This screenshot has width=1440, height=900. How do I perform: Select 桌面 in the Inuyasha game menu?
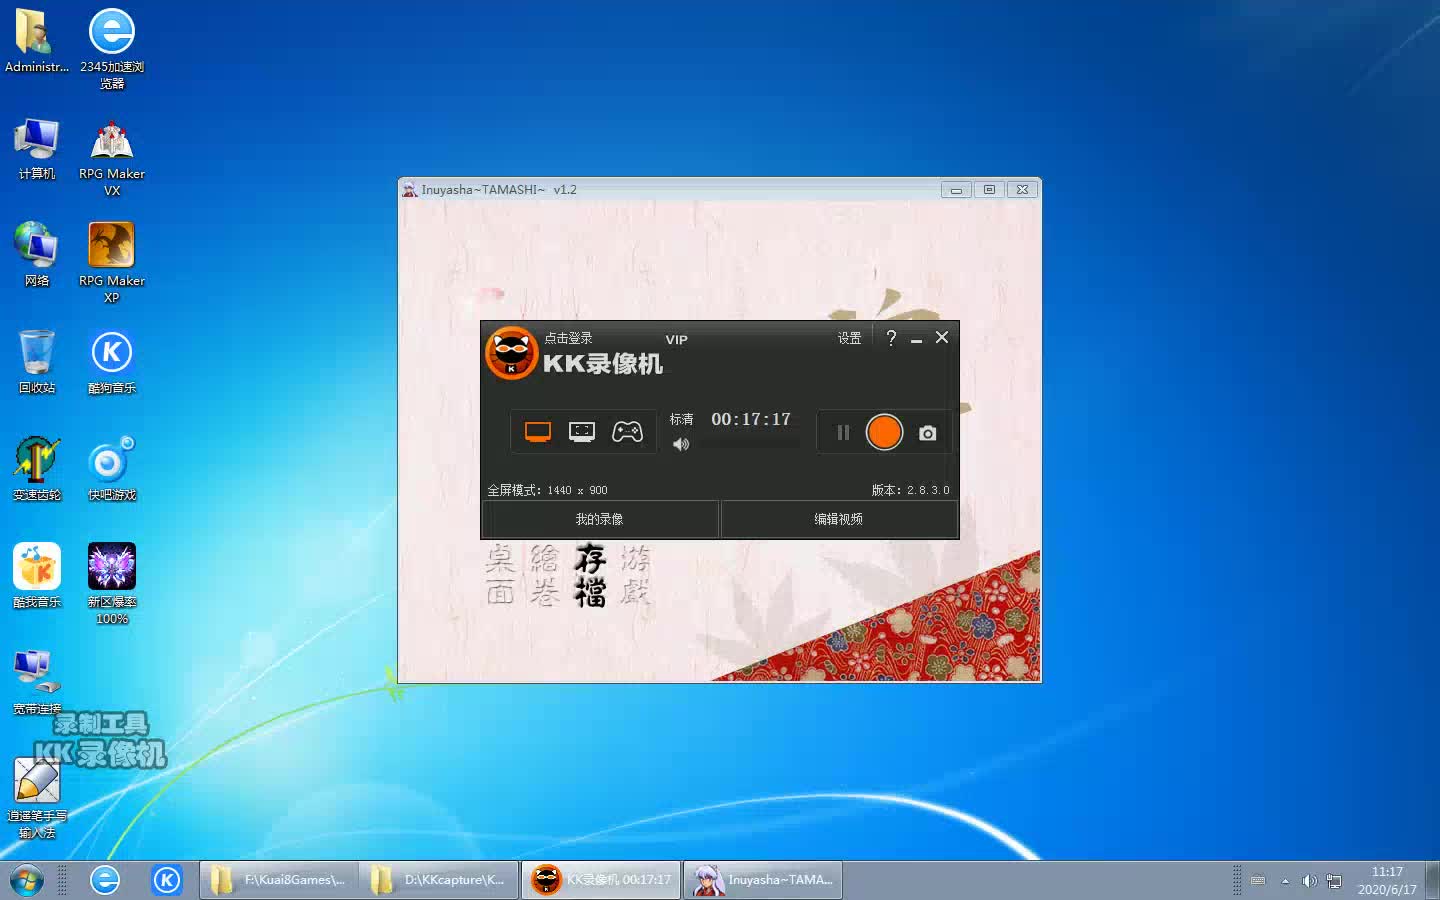coord(501,576)
